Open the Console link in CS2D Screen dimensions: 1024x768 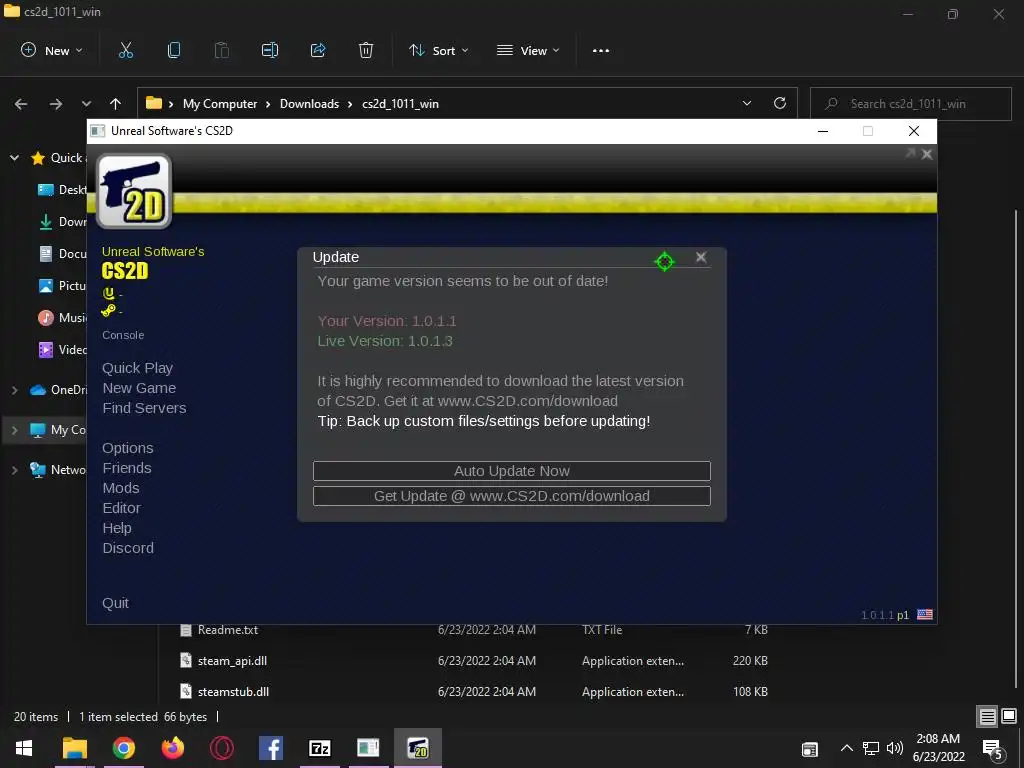tap(123, 335)
